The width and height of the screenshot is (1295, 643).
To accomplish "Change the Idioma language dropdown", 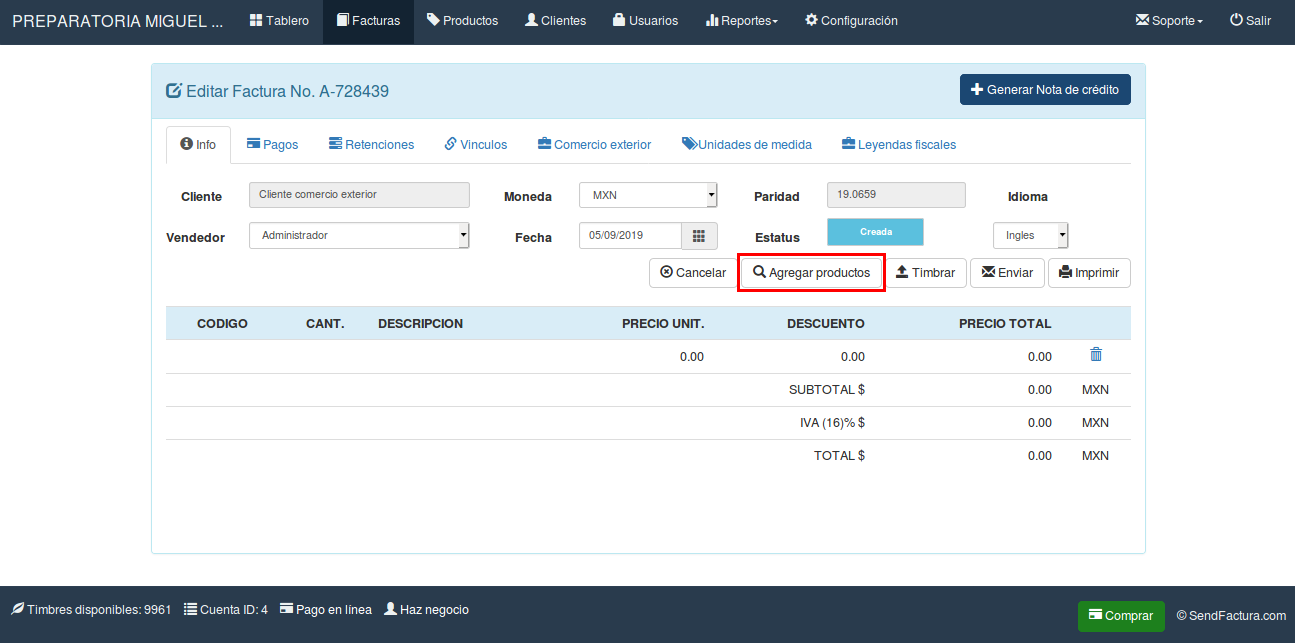I will 1031,235.
